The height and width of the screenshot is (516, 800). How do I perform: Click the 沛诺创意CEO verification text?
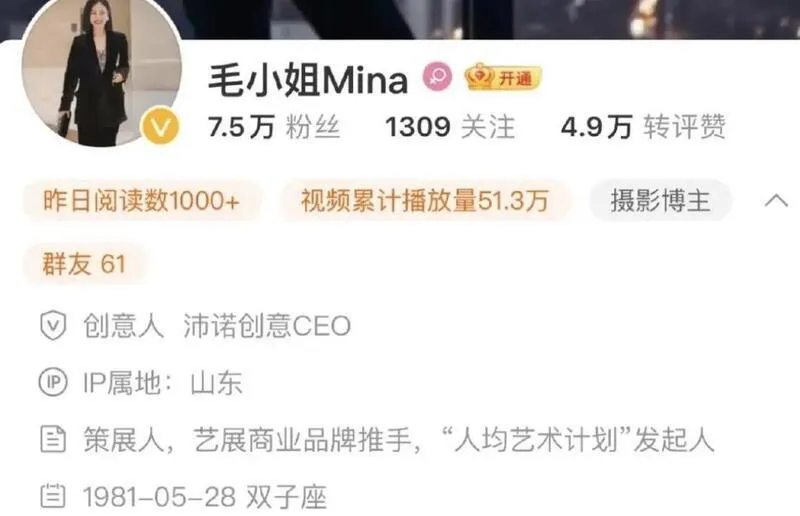pos(267,326)
